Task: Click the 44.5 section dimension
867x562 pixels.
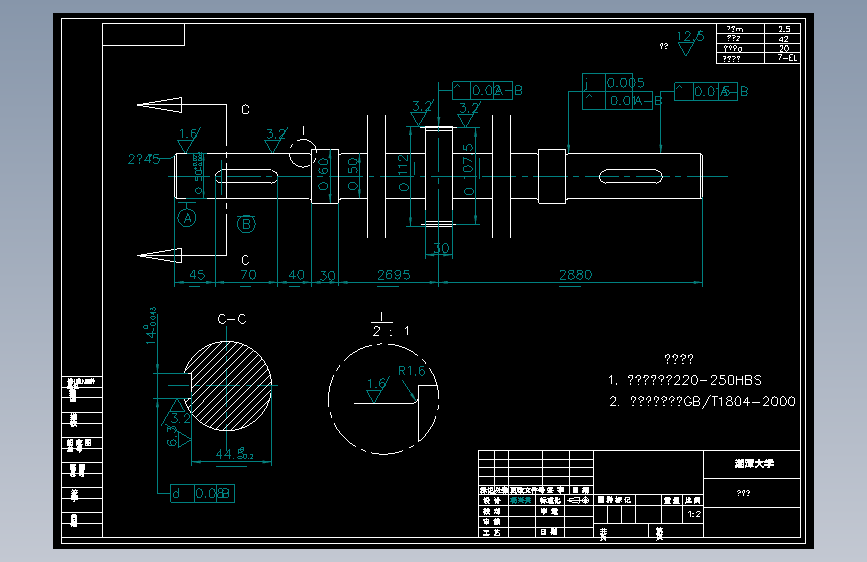Action: tap(234, 454)
